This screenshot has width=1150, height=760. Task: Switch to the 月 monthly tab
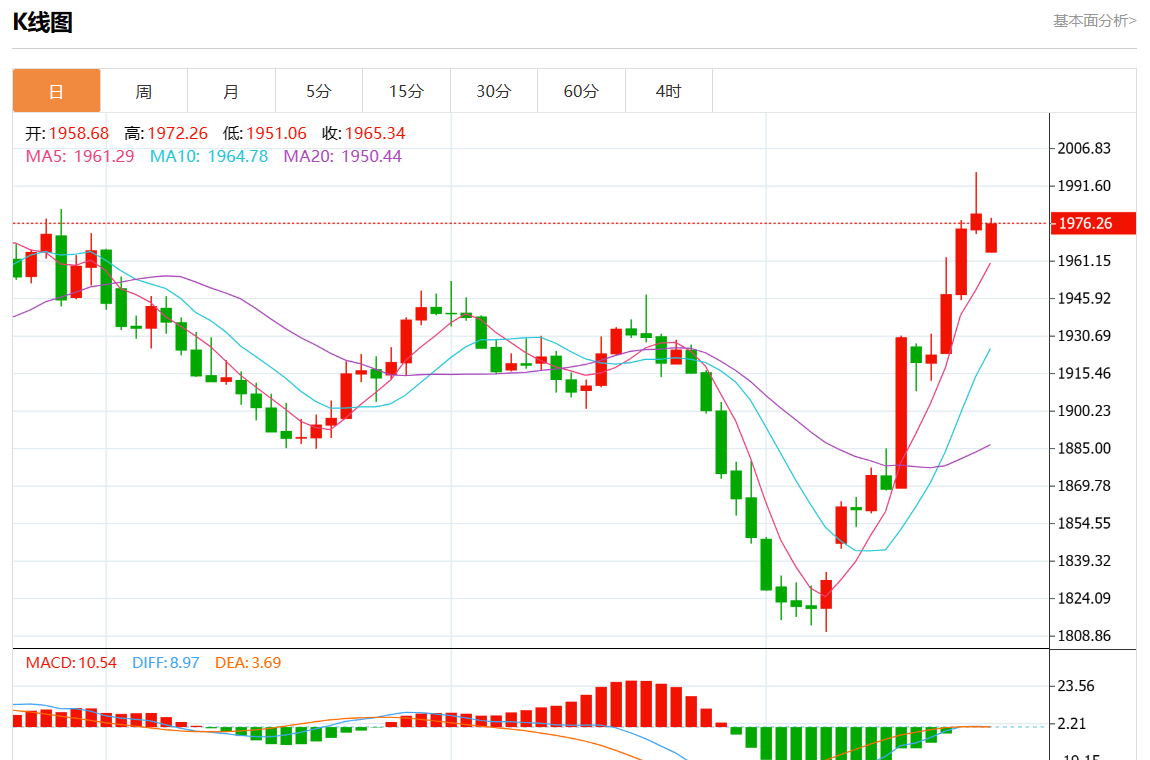pyautogui.click(x=231, y=91)
